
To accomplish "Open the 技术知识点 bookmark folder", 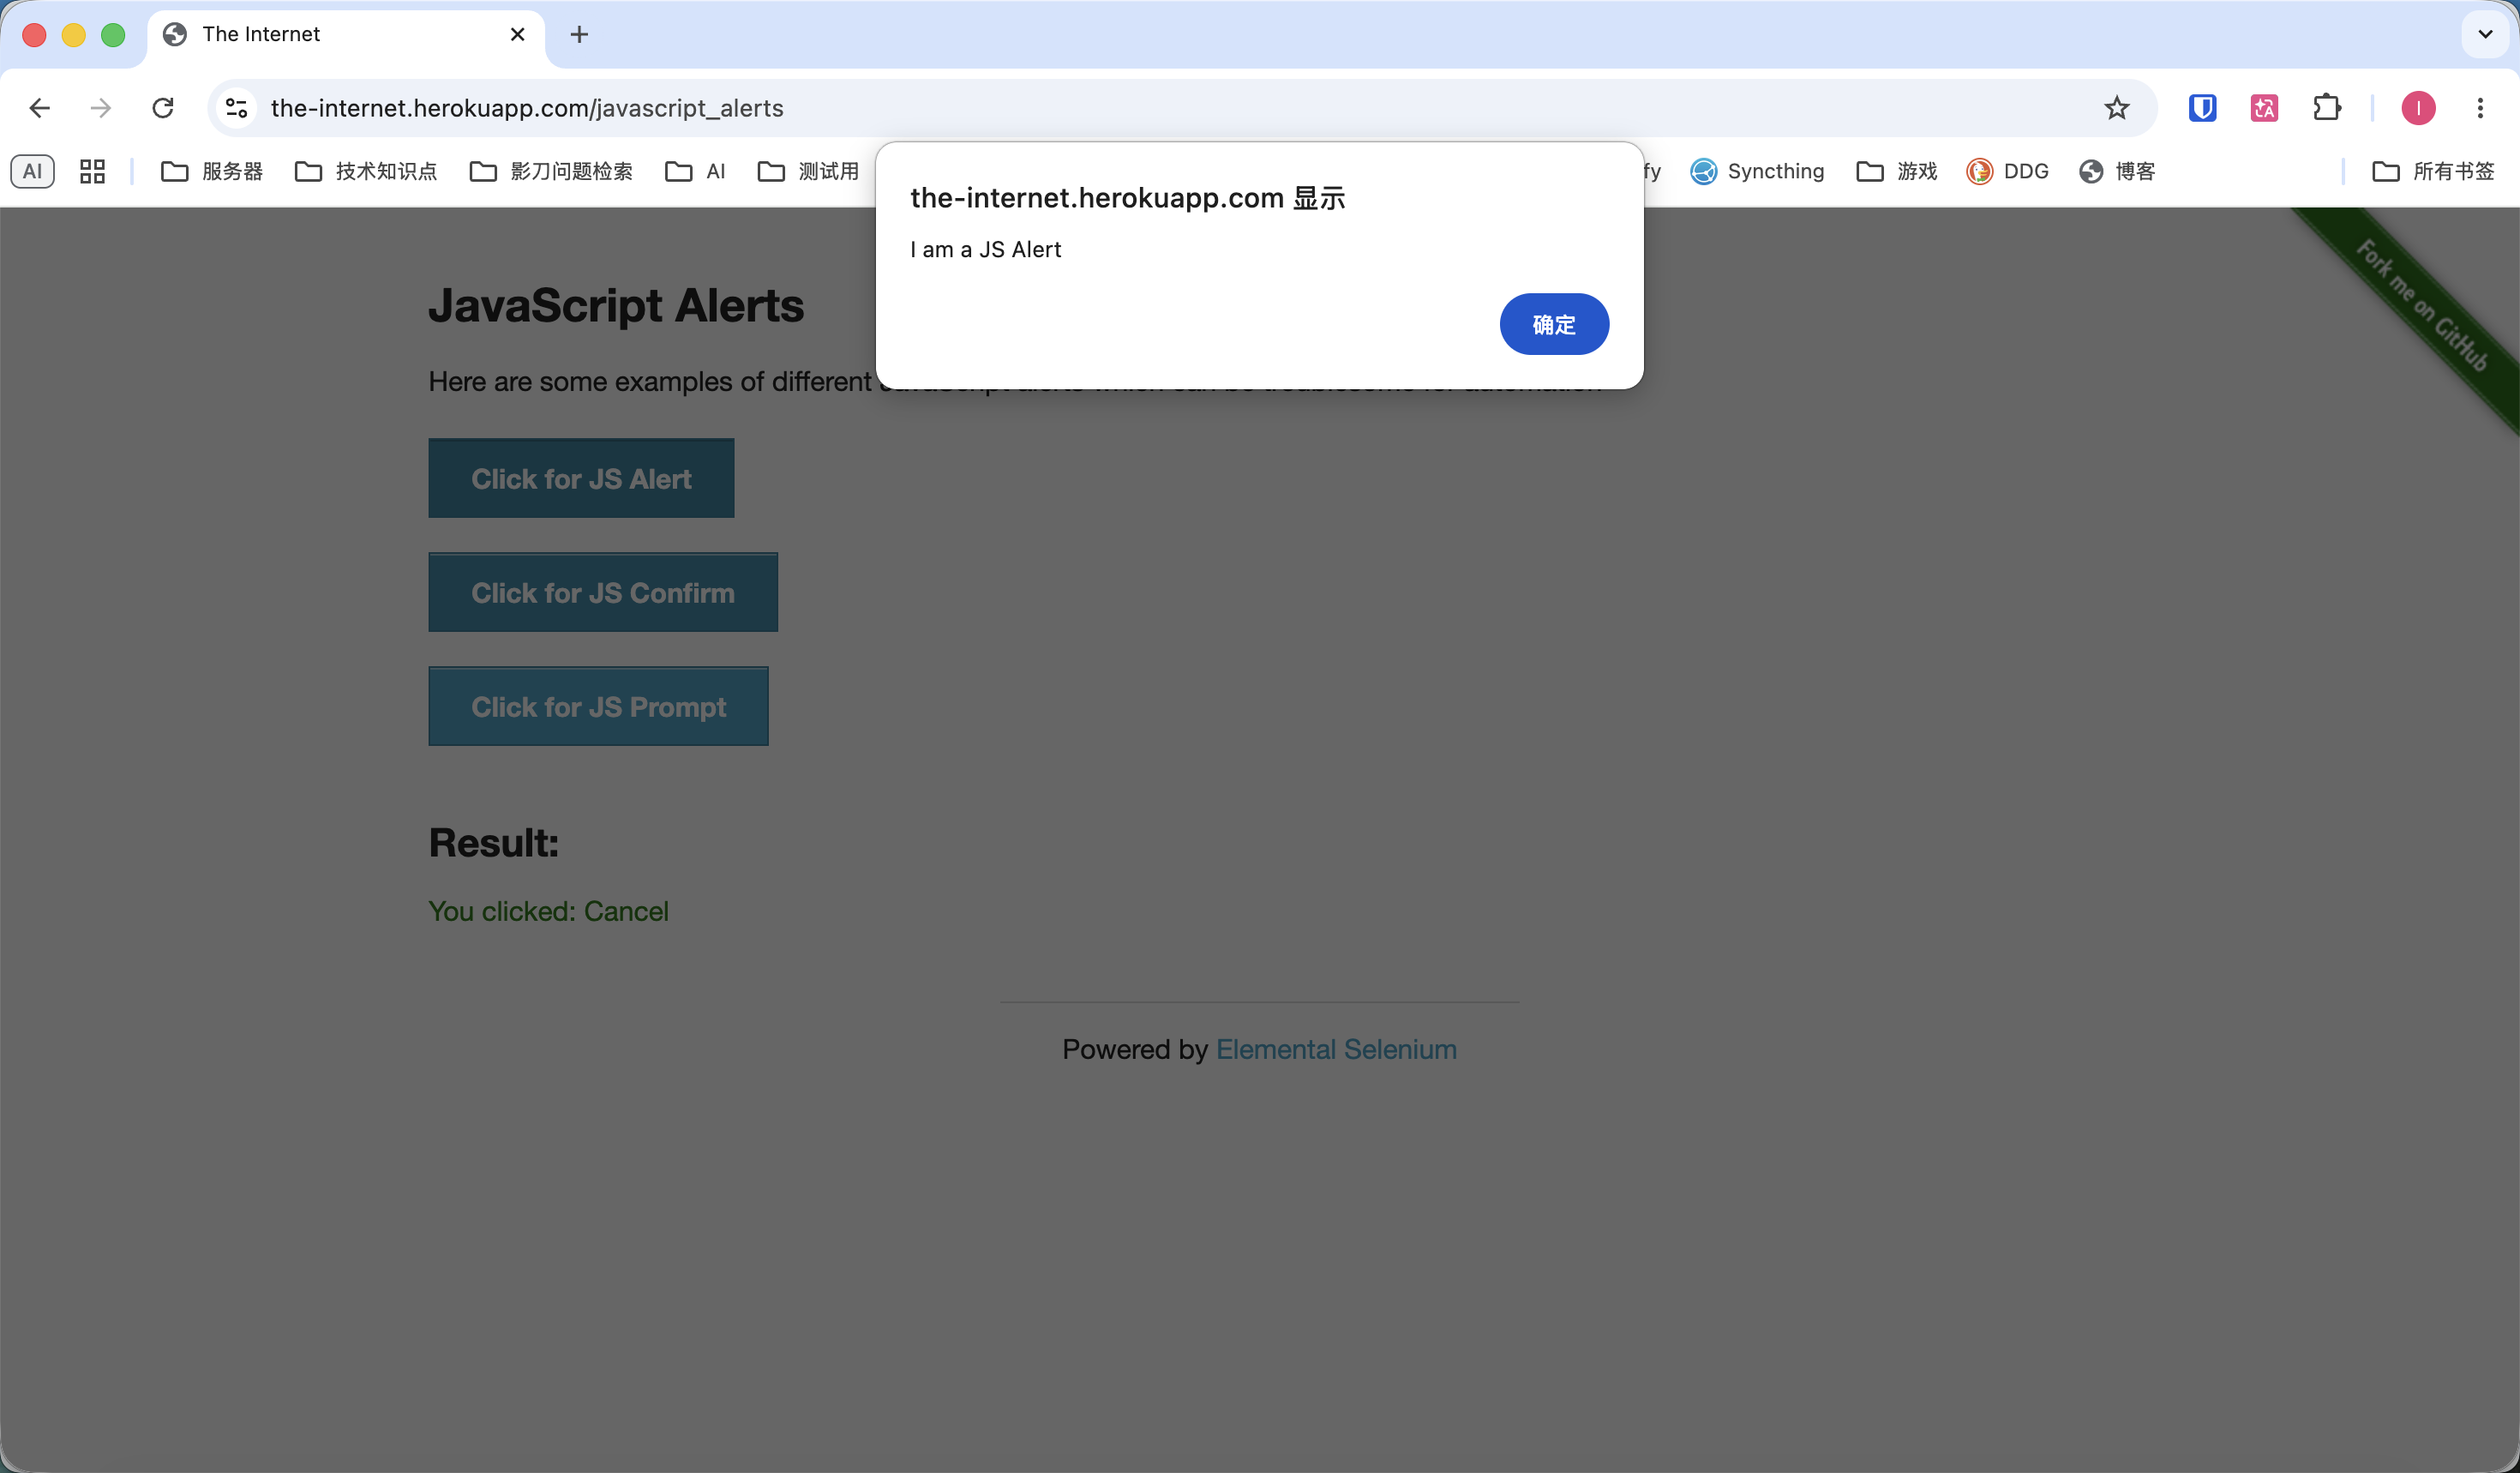I will tap(366, 171).
